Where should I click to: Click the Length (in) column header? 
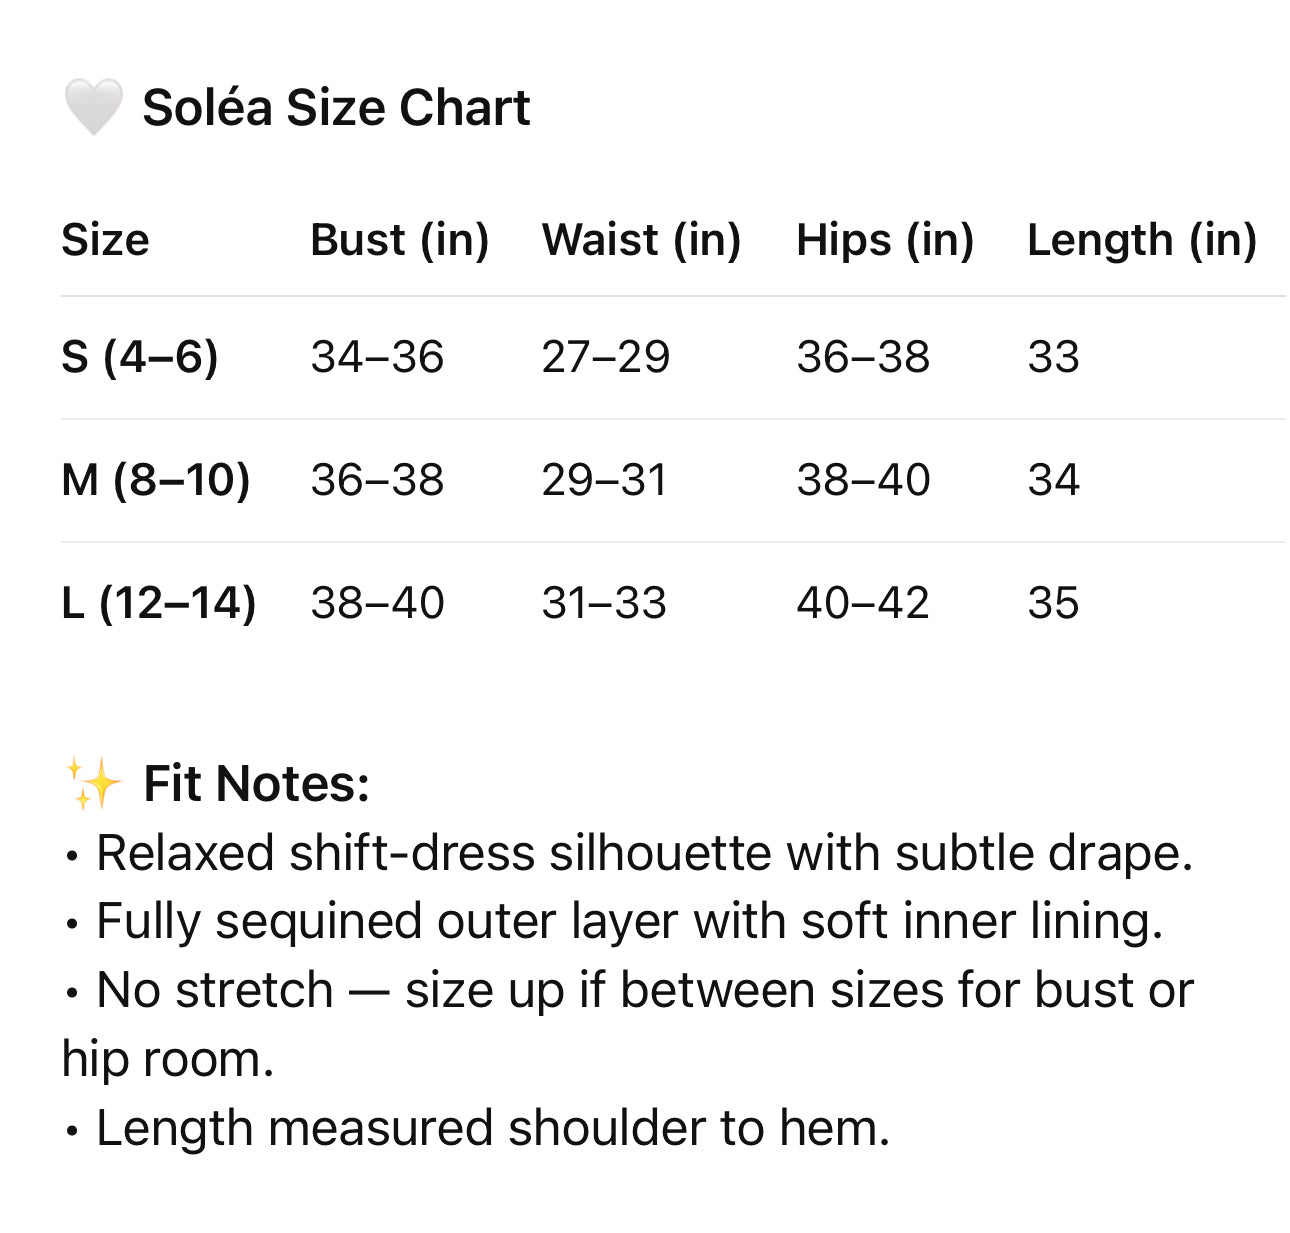click(1142, 240)
